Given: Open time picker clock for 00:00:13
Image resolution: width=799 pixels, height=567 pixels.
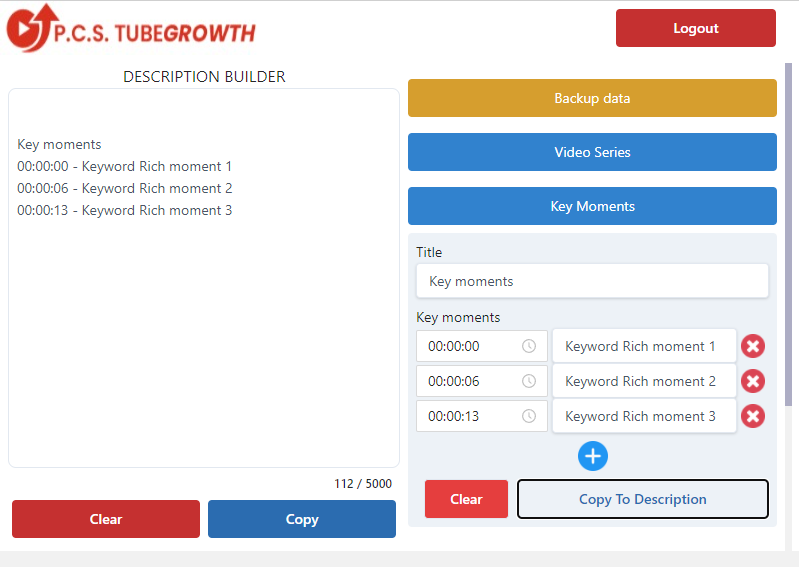Looking at the screenshot, I should pyautogui.click(x=529, y=416).
